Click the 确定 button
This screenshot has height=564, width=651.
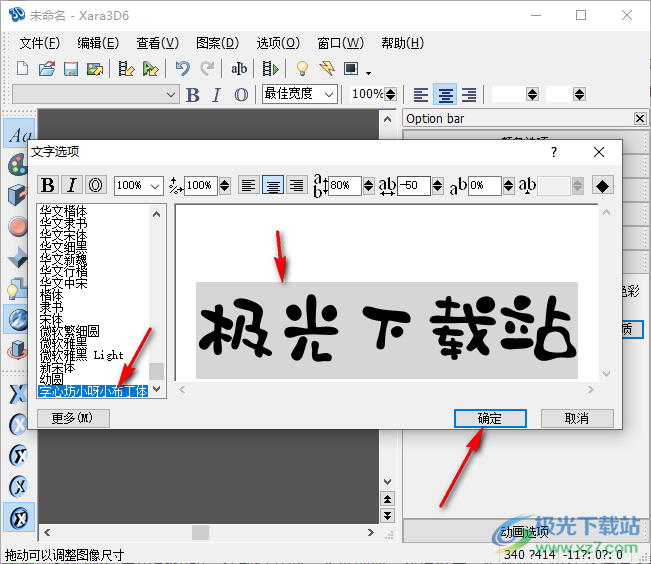click(x=490, y=418)
